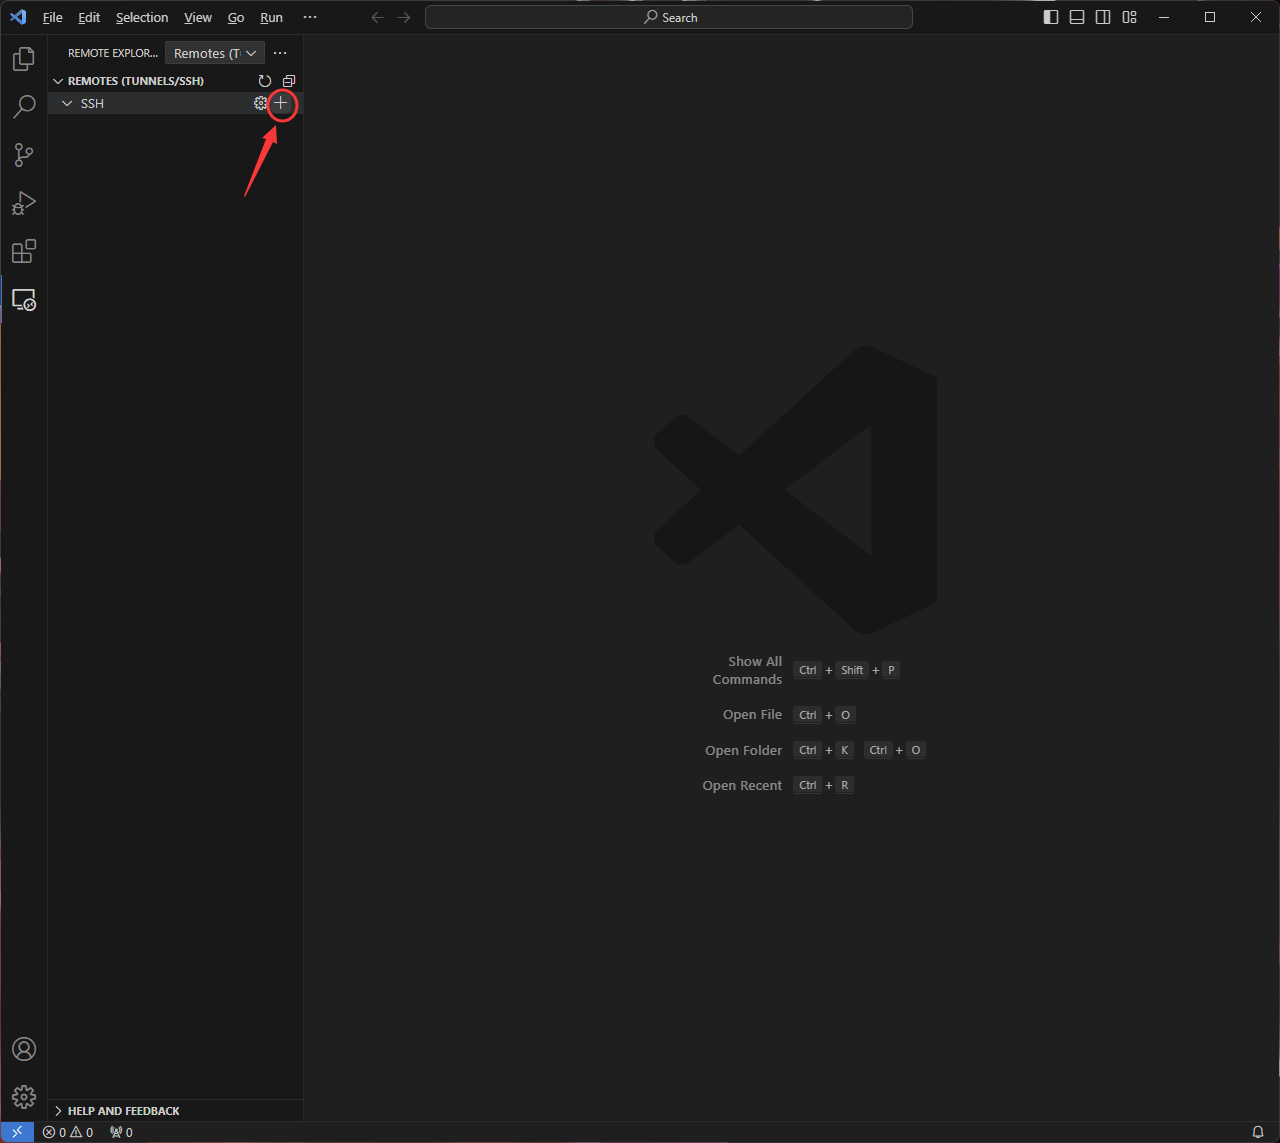Collapse the Remotes (Tunnels/SSH) section
This screenshot has height=1143, width=1280.
pyautogui.click(x=175, y=81)
